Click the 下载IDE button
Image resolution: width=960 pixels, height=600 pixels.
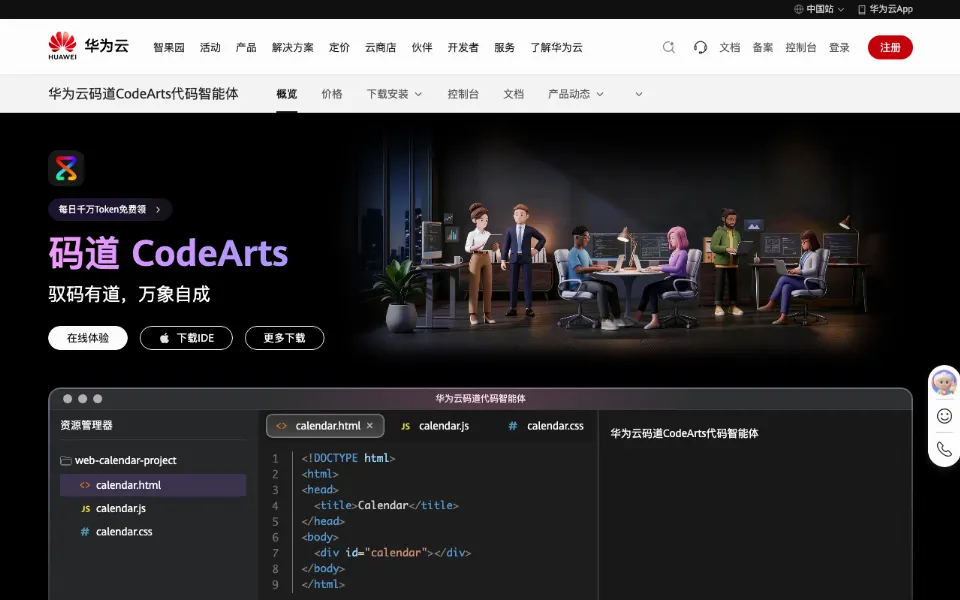(186, 338)
